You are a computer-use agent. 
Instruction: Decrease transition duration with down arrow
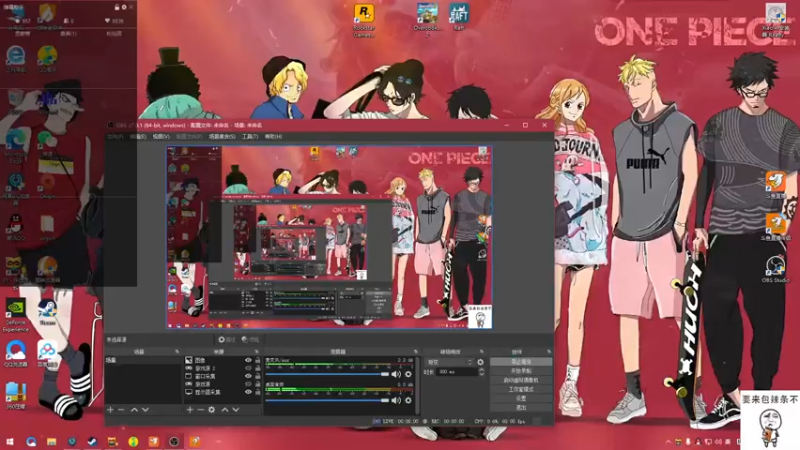[x=482, y=374]
